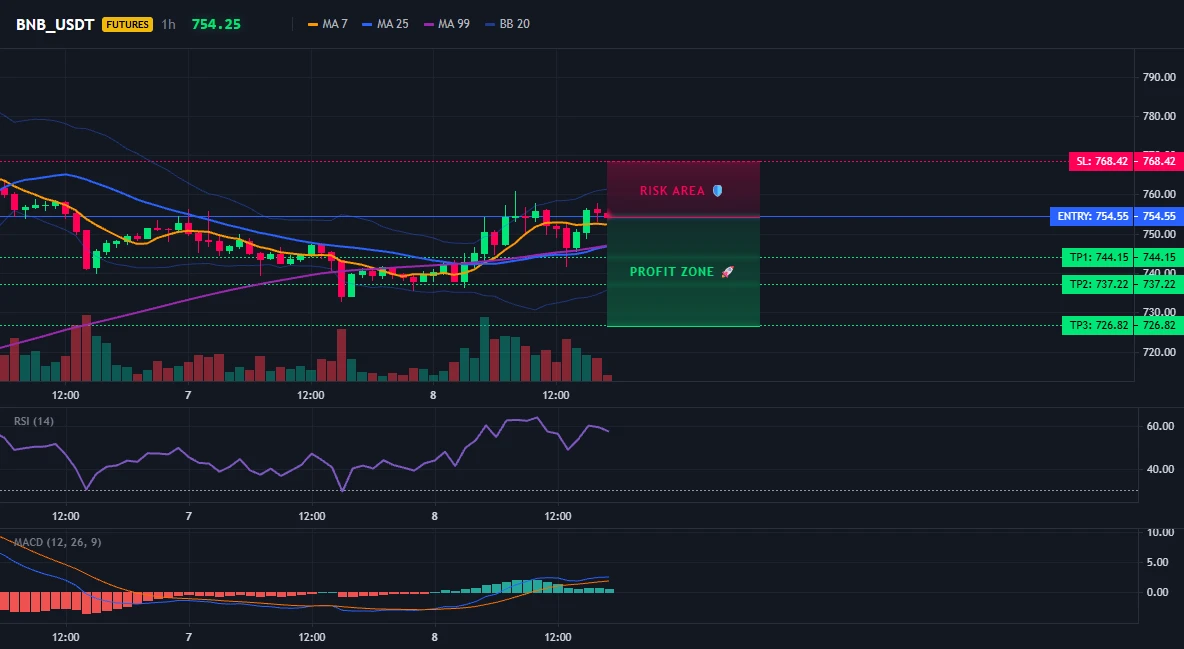Click the day 8 label on MACD time axis

coord(434,637)
